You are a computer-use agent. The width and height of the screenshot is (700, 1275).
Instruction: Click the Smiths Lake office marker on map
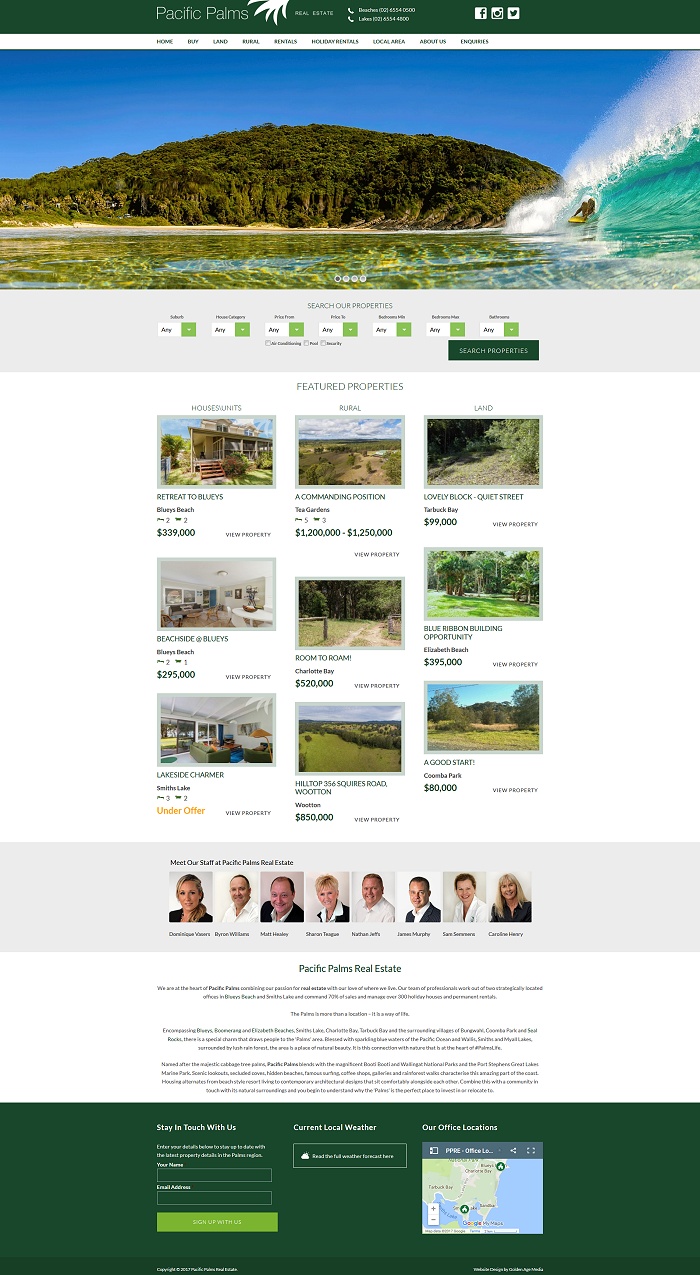pos(465,1210)
